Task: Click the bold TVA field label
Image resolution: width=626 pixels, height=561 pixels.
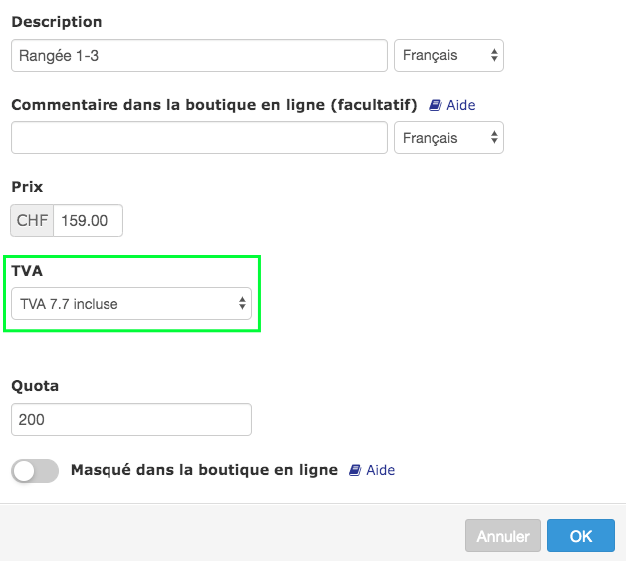Action: [27, 271]
